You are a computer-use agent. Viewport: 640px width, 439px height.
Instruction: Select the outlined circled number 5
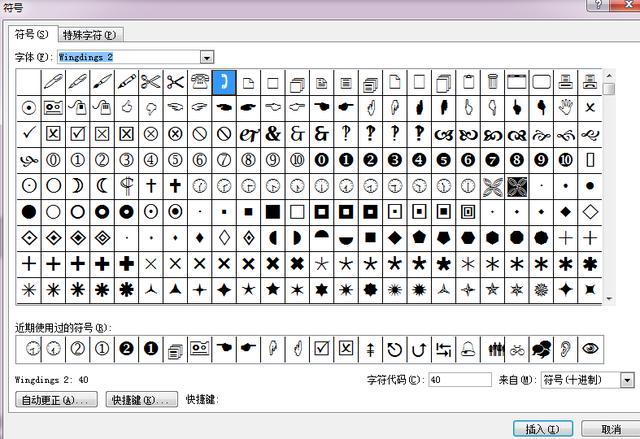(x=175, y=160)
